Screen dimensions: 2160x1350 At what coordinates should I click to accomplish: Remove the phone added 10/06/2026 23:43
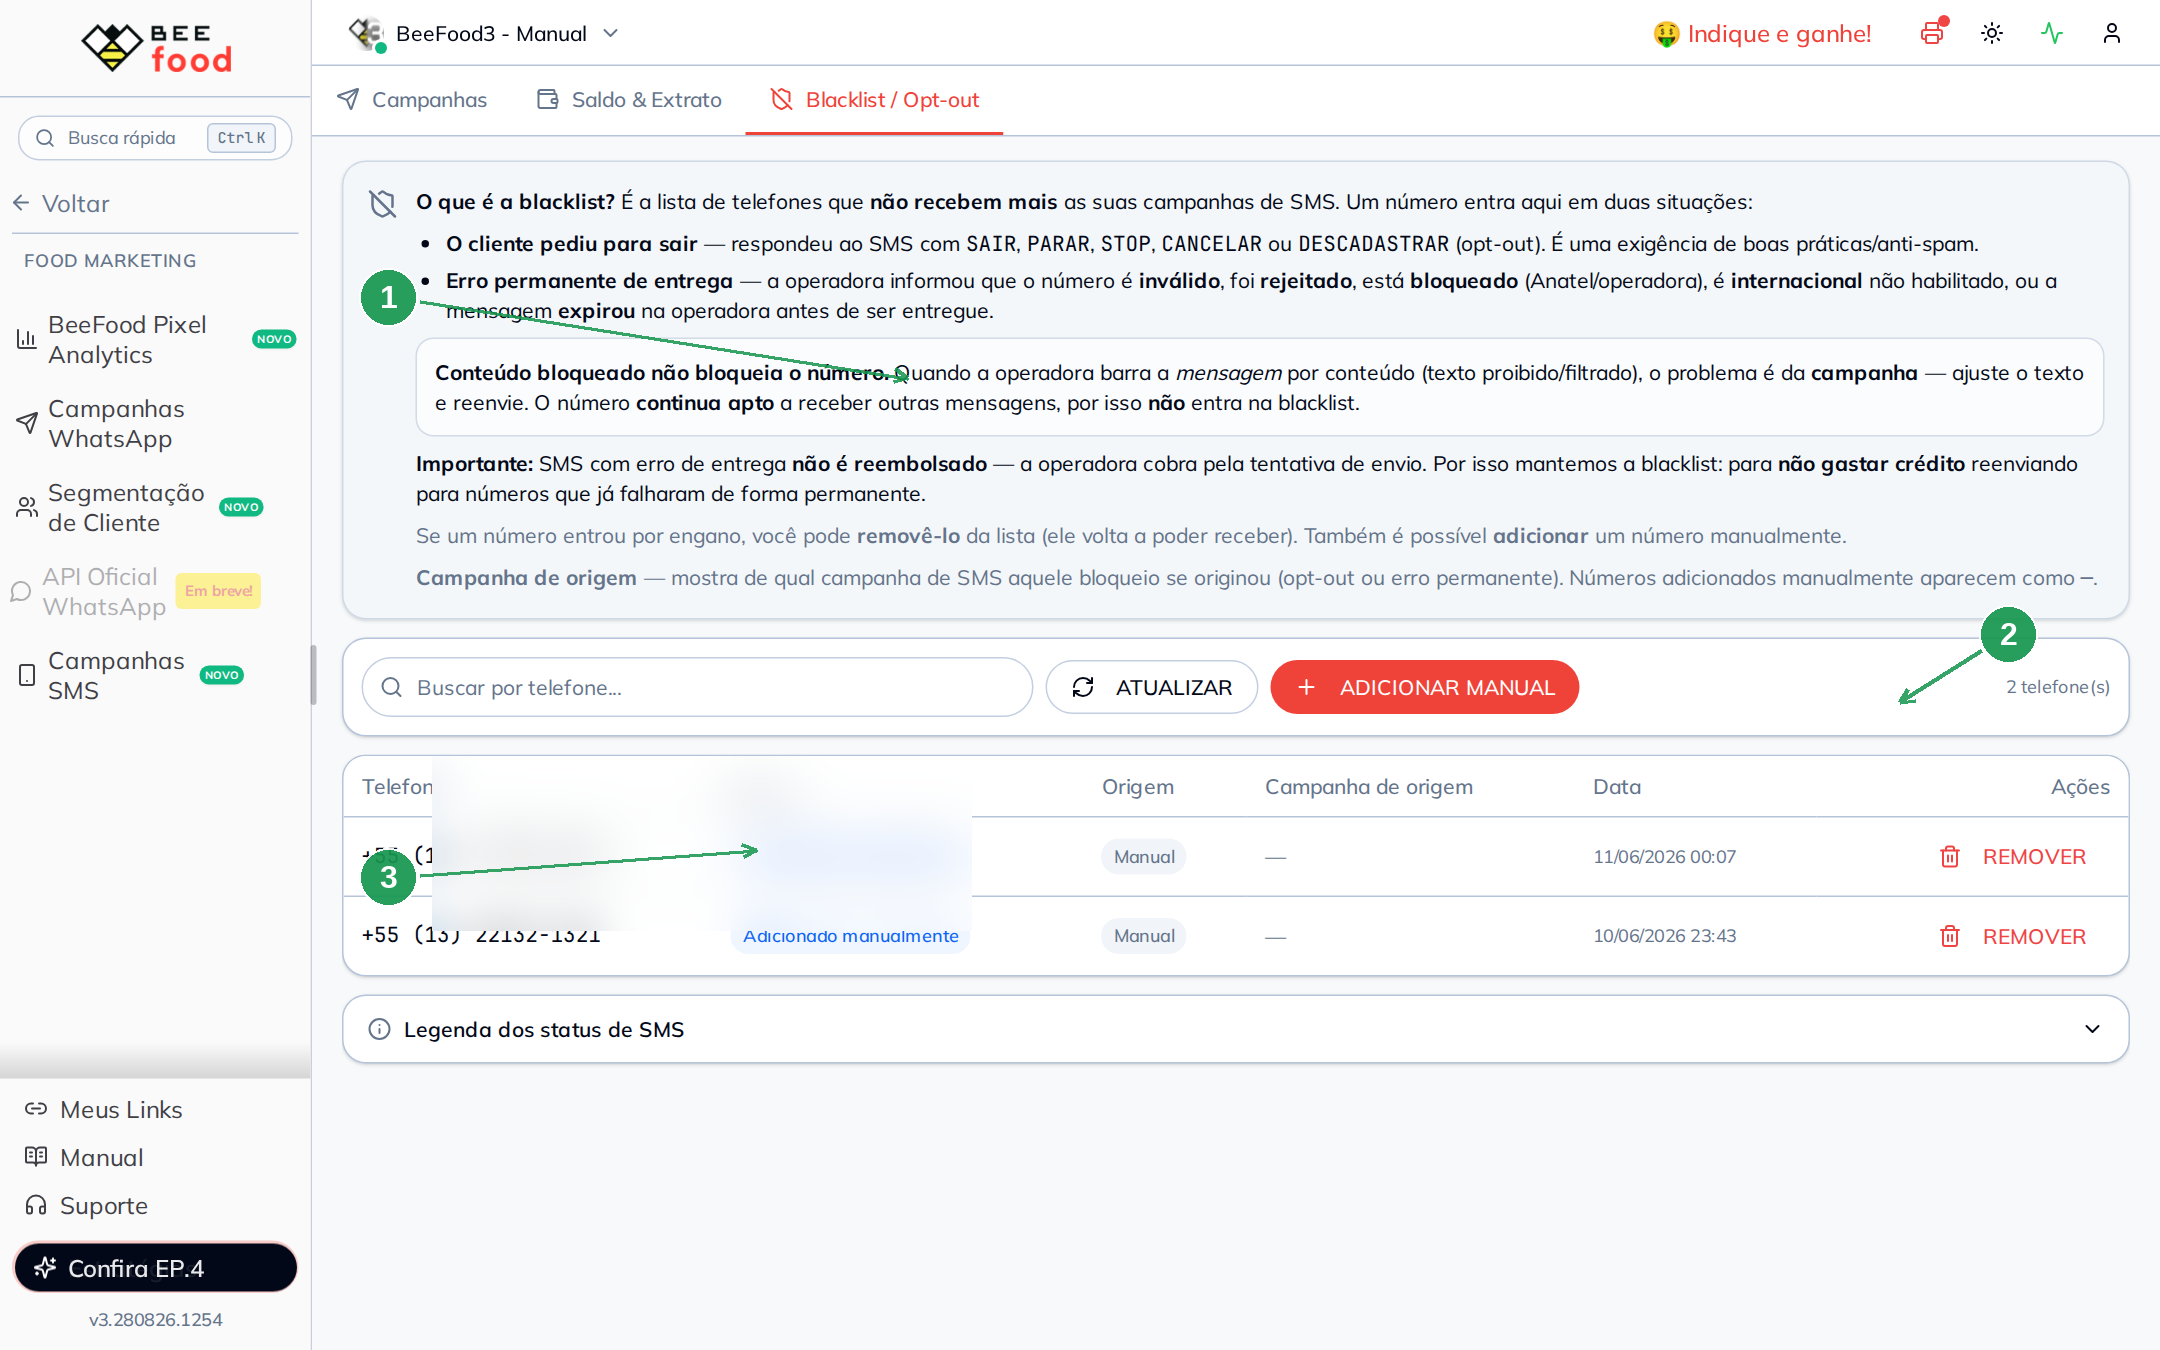click(2012, 937)
